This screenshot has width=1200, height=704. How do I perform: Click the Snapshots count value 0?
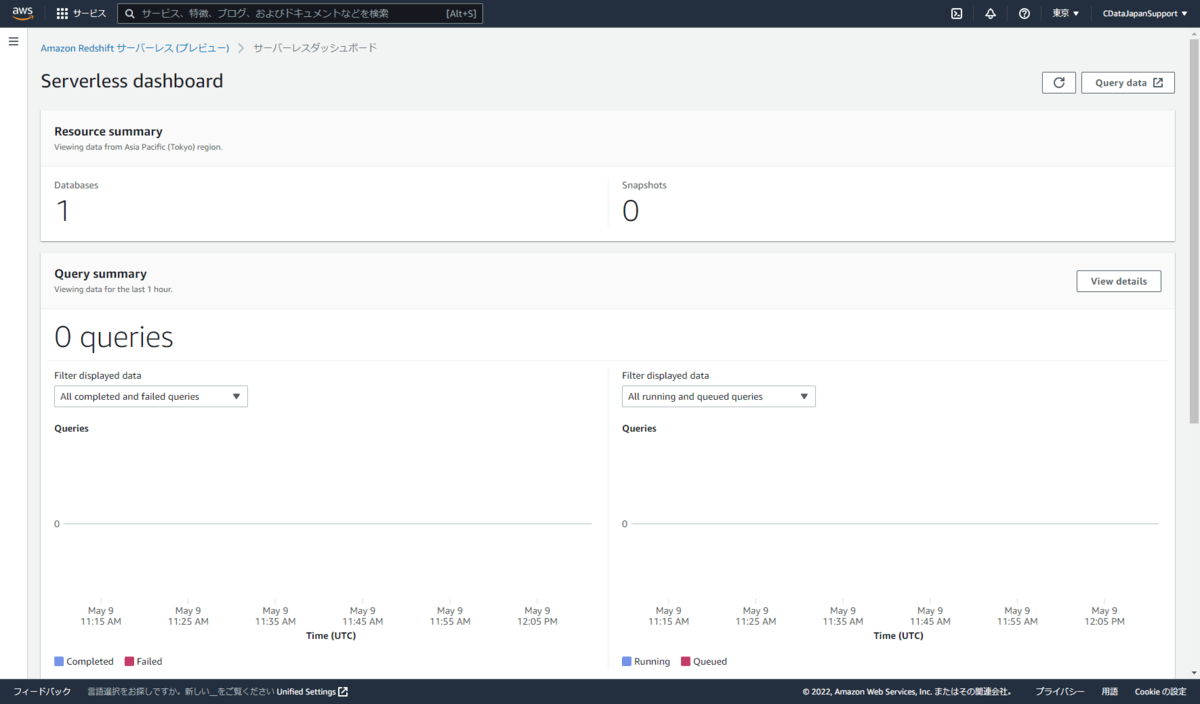point(630,211)
